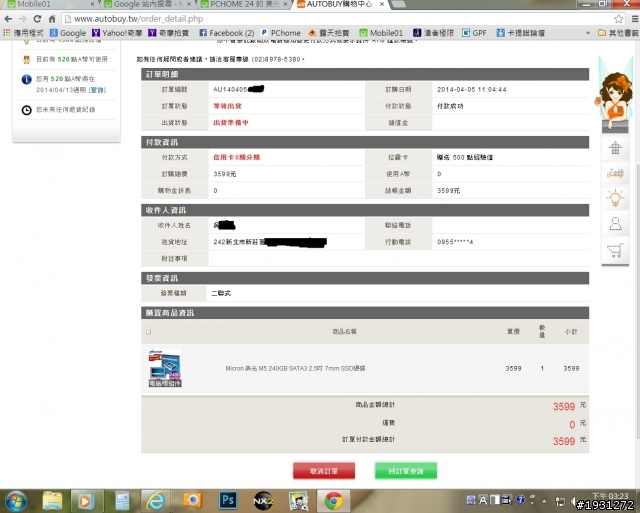
Task: Open the Windows Start button
Action: click(x=16, y=501)
